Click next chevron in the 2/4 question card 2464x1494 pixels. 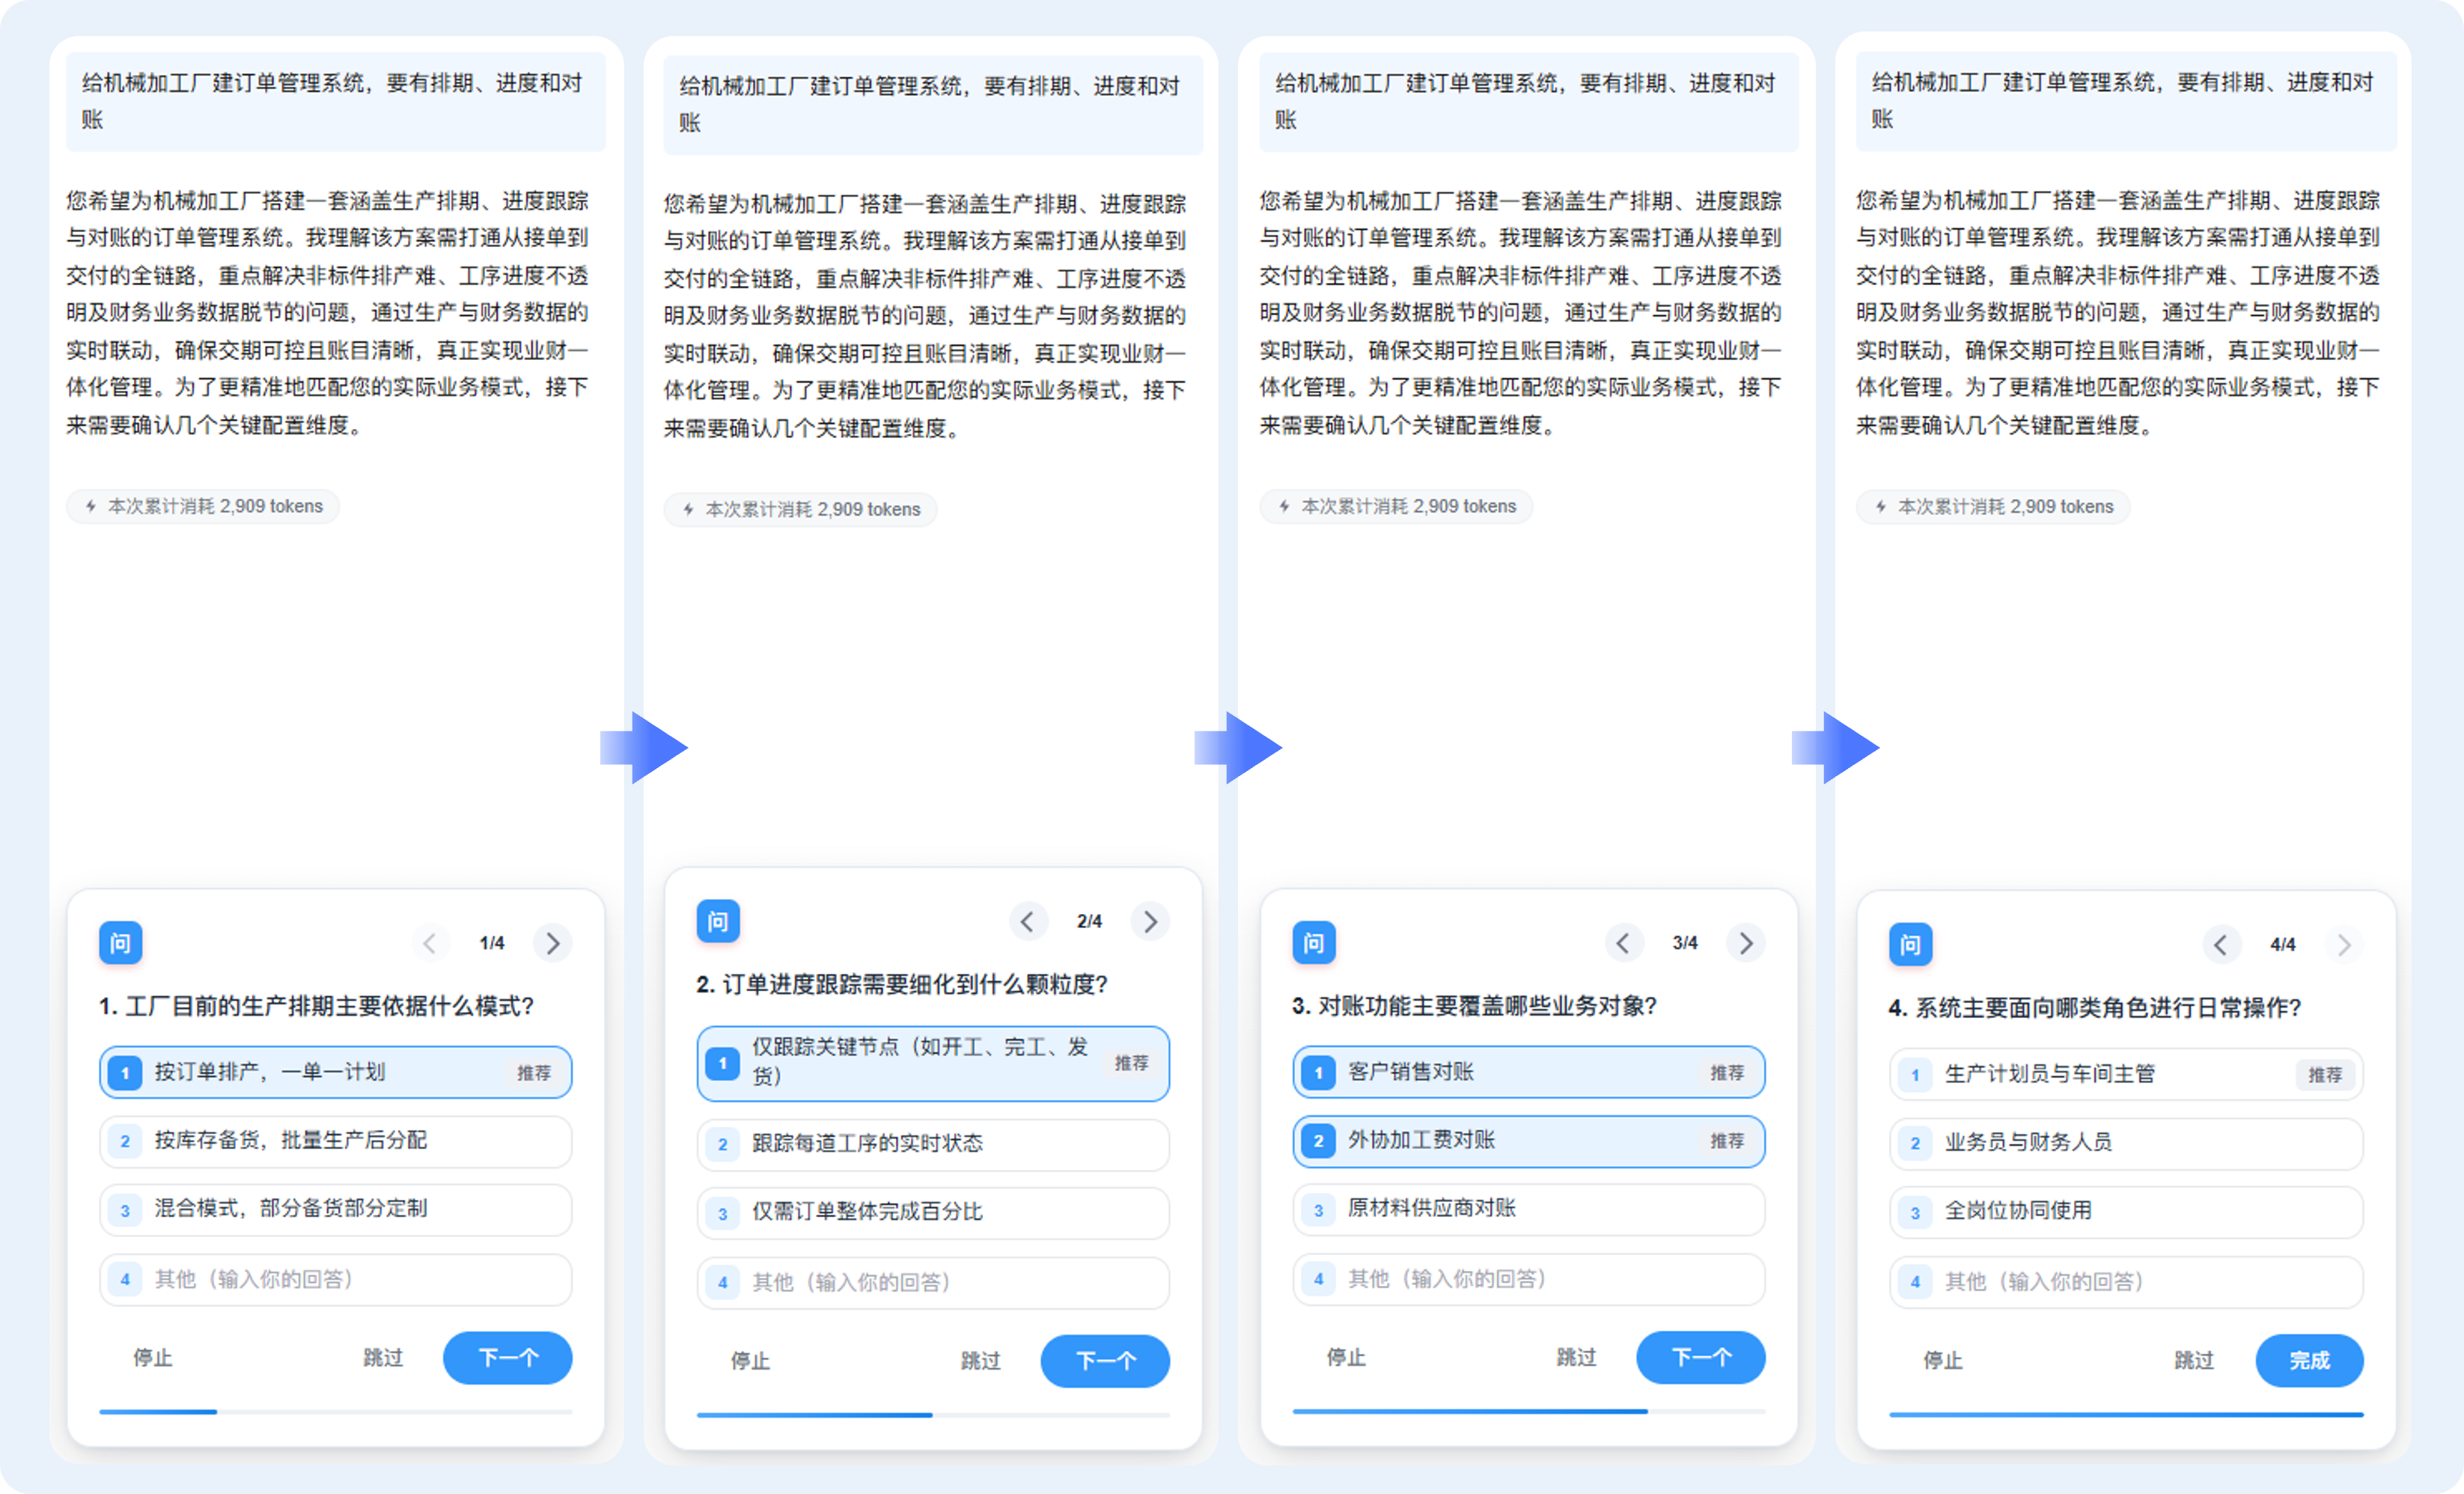pyautogui.click(x=1150, y=921)
